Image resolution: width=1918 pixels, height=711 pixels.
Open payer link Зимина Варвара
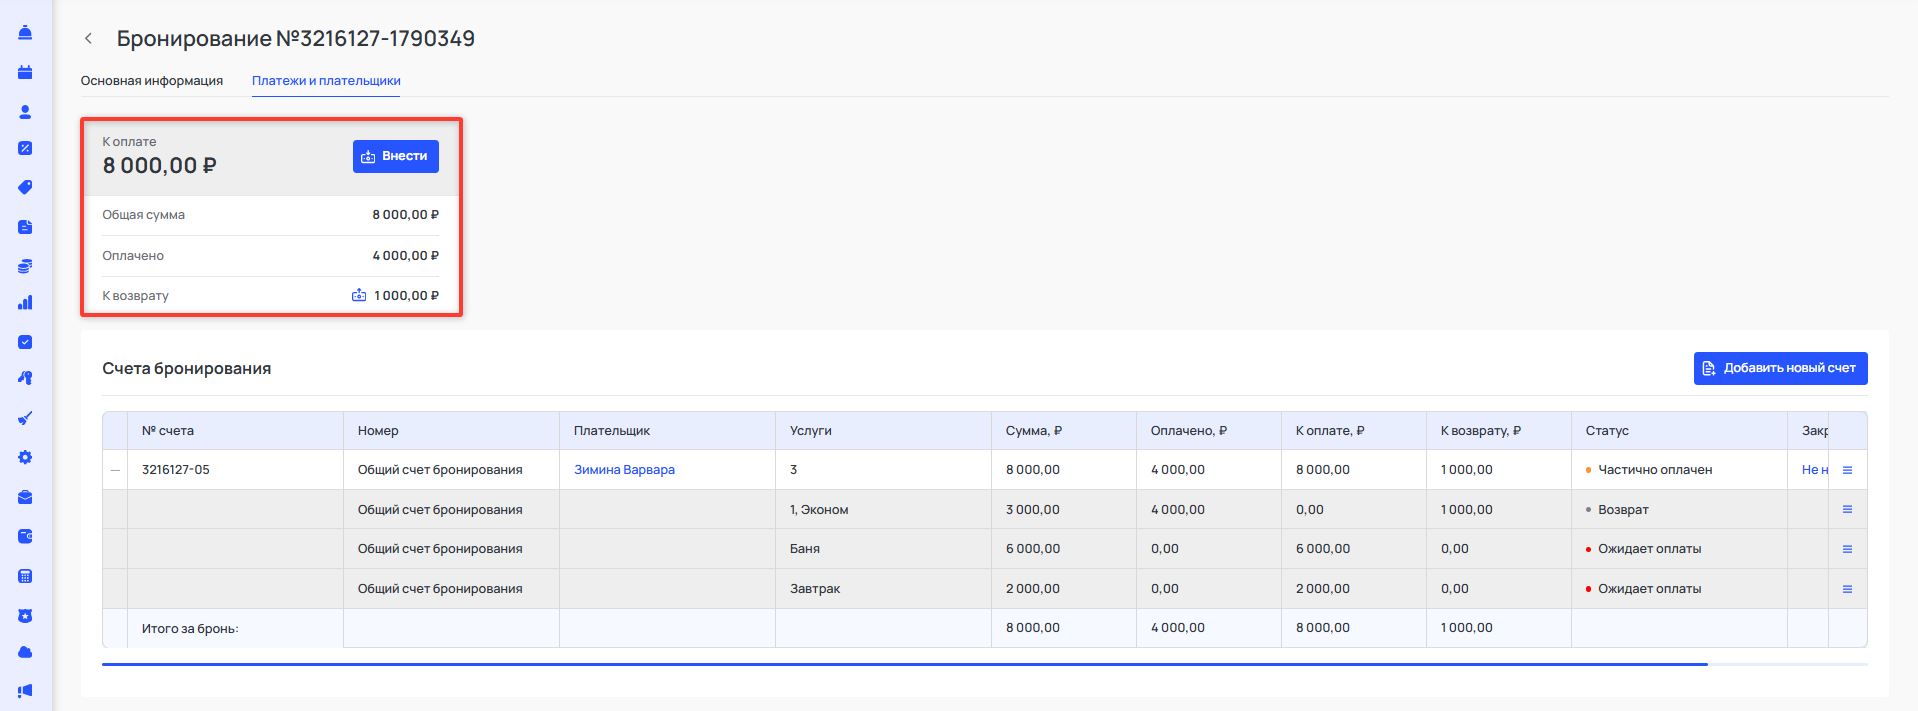(624, 470)
